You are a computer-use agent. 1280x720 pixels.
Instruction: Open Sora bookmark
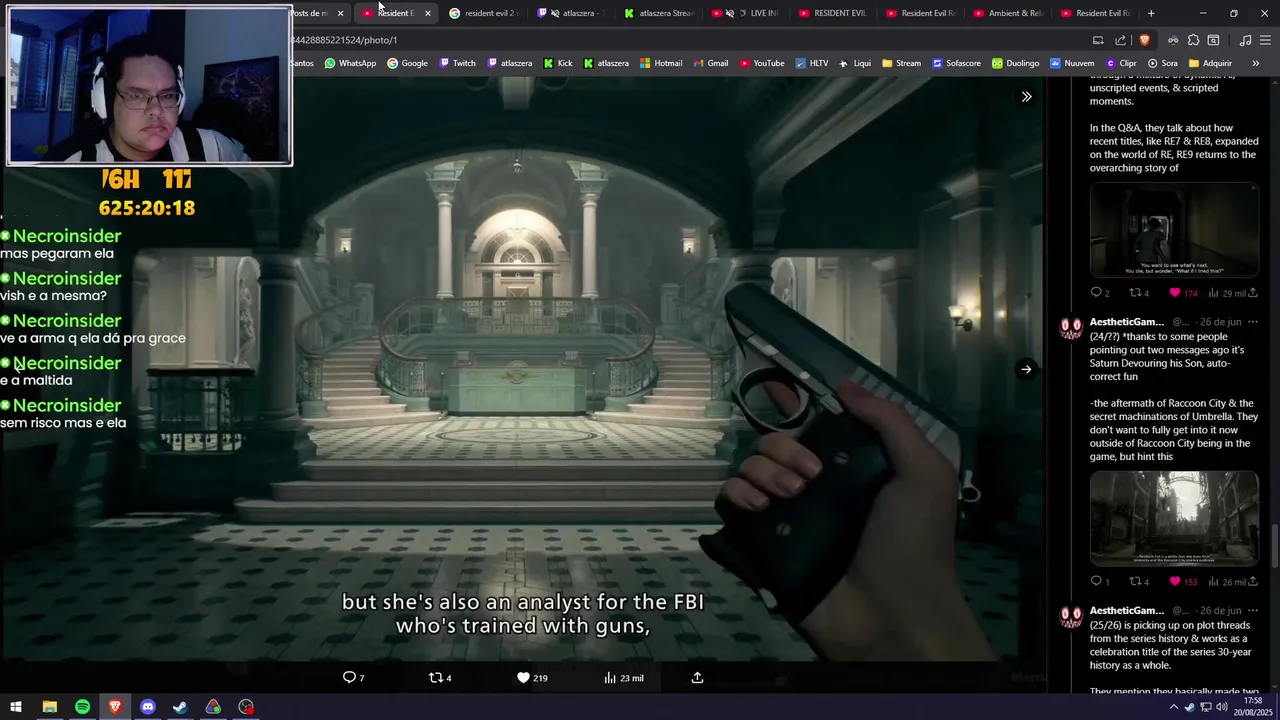1162,63
